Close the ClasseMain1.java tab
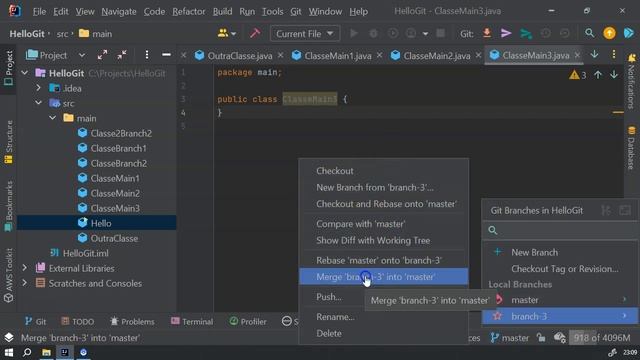The width and height of the screenshot is (640, 360). [x=379, y=55]
